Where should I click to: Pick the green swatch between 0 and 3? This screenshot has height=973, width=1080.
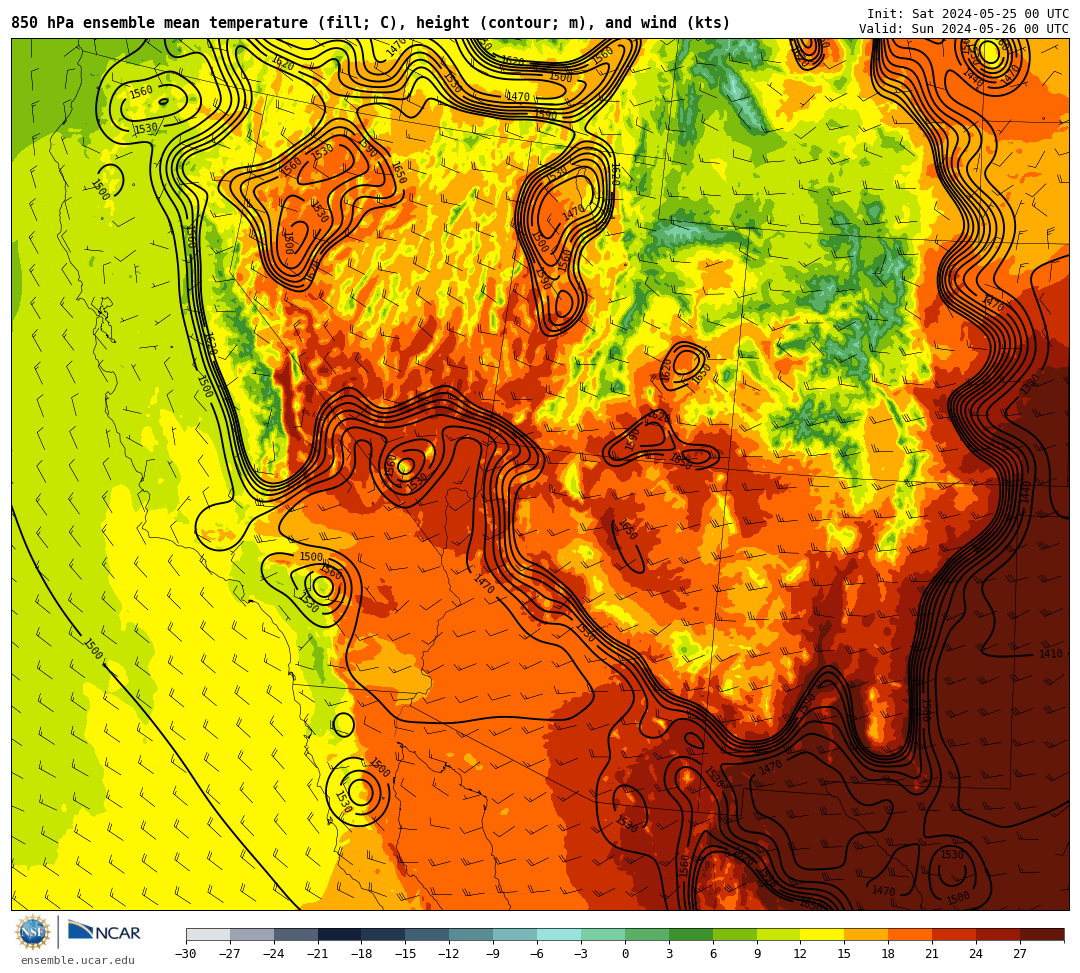click(x=647, y=934)
